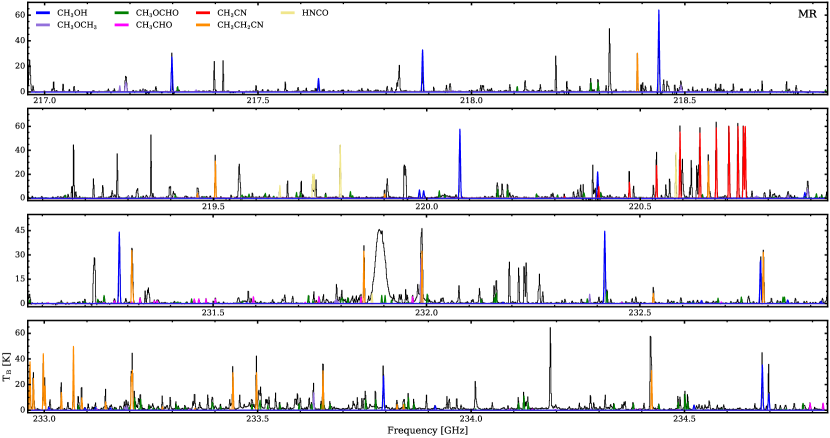Screen dimensions: 830x438
Task: Click the blue peak near 232.4 GHz
Action: [x=605, y=267]
